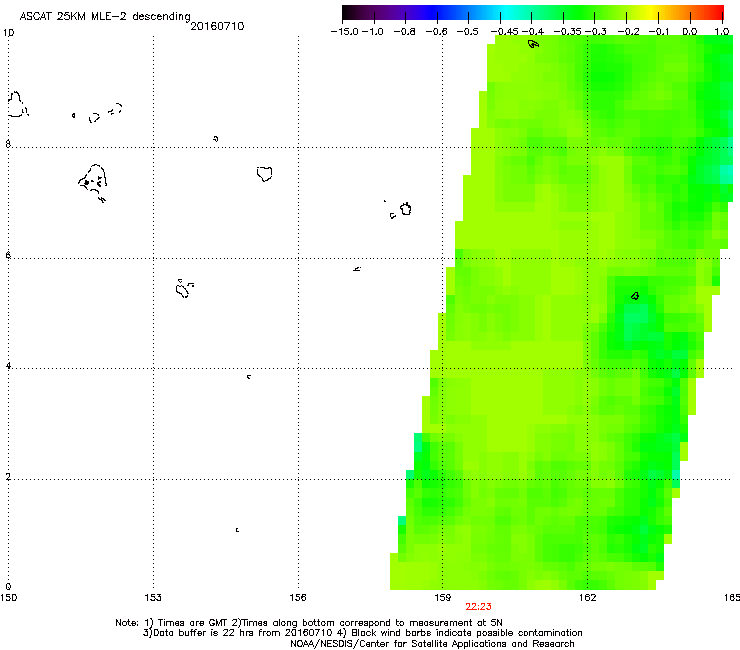Click the island outline near 158E 7N
The height and width of the screenshot is (650, 740).
click(x=406, y=209)
